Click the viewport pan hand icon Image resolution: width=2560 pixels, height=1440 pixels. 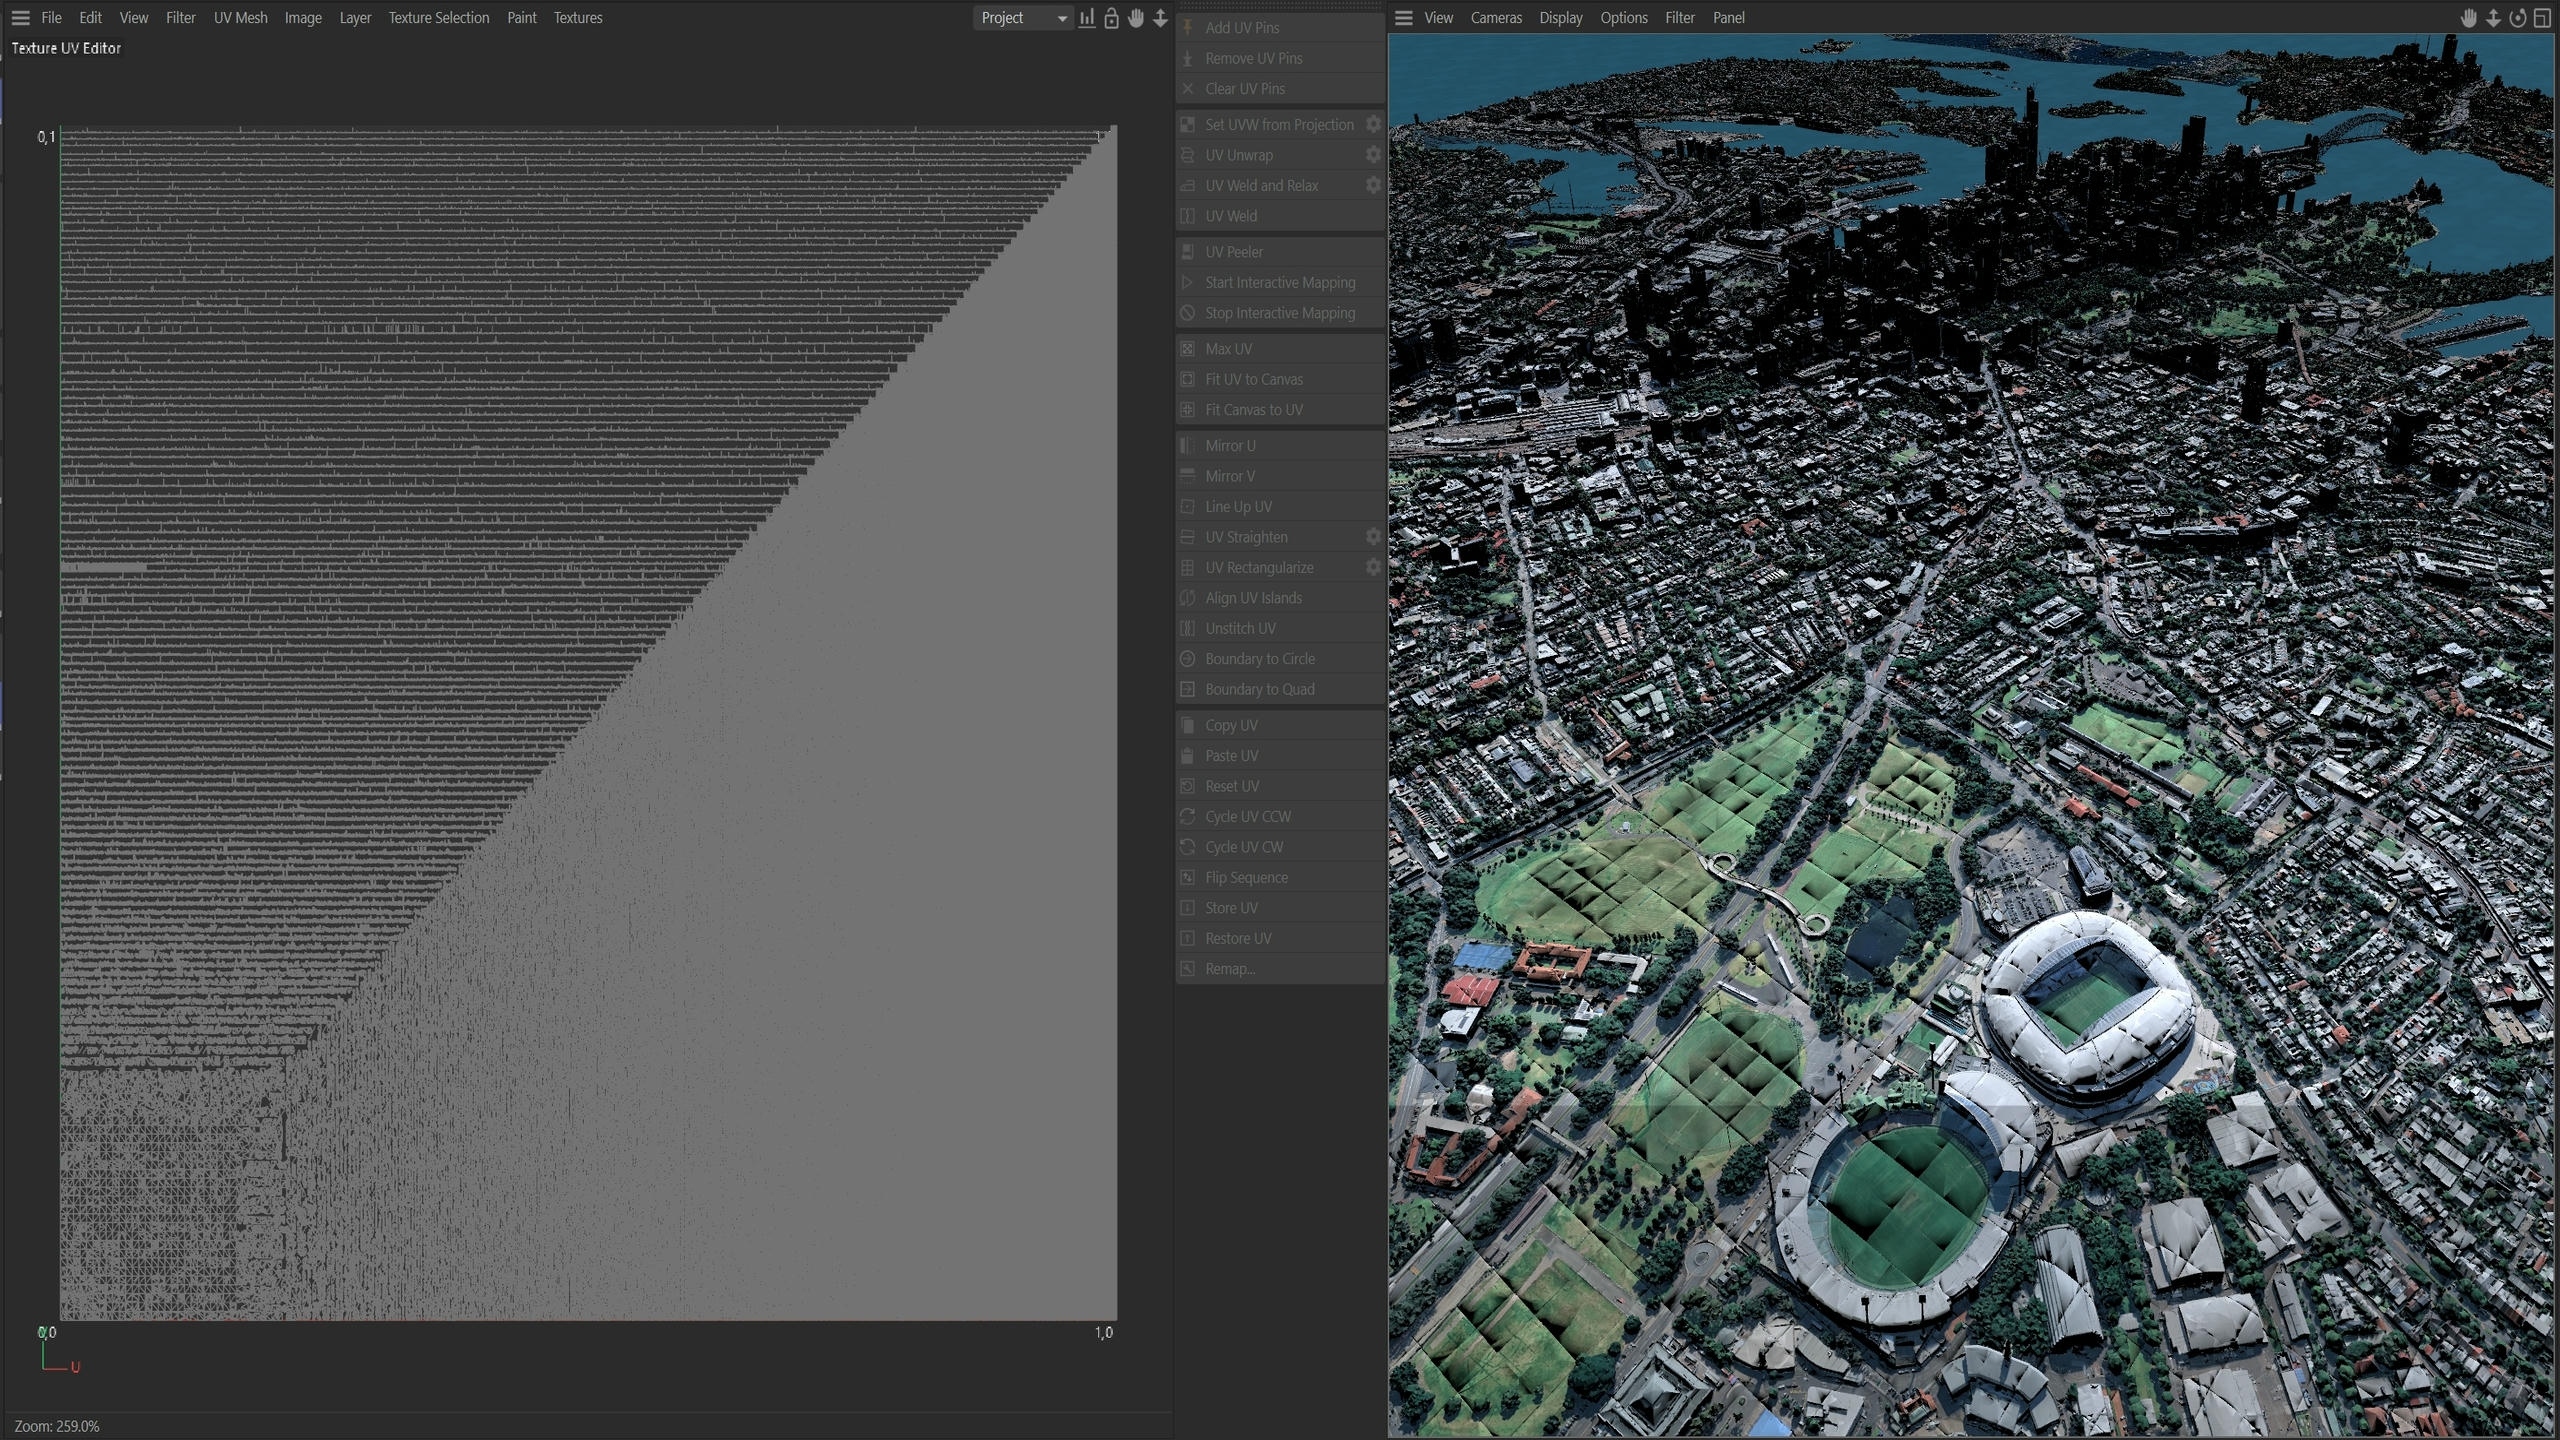click(2469, 18)
